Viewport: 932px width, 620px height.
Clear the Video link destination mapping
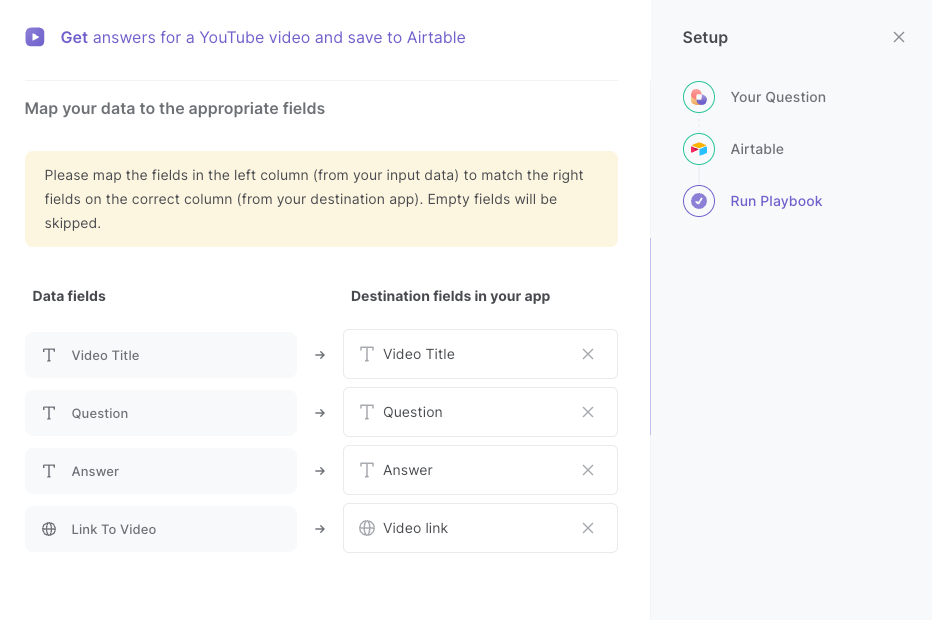pyautogui.click(x=587, y=528)
